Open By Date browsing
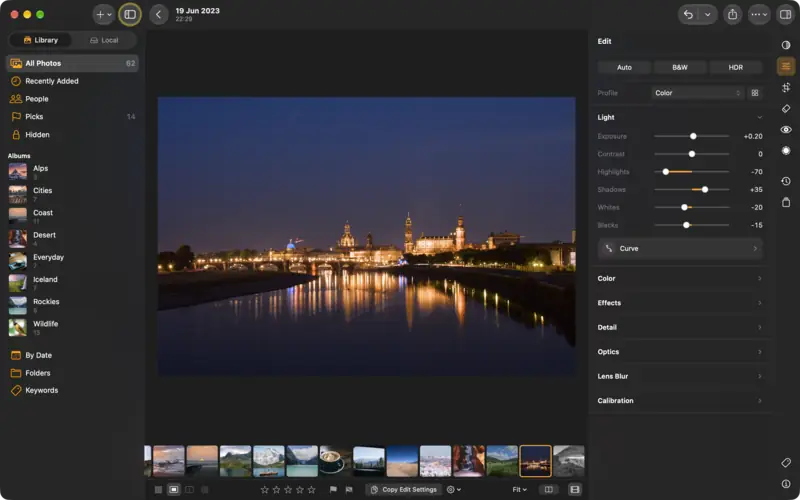Image resolution: width=800 pixels, height=500 pixels. click(x=72, y=355)
